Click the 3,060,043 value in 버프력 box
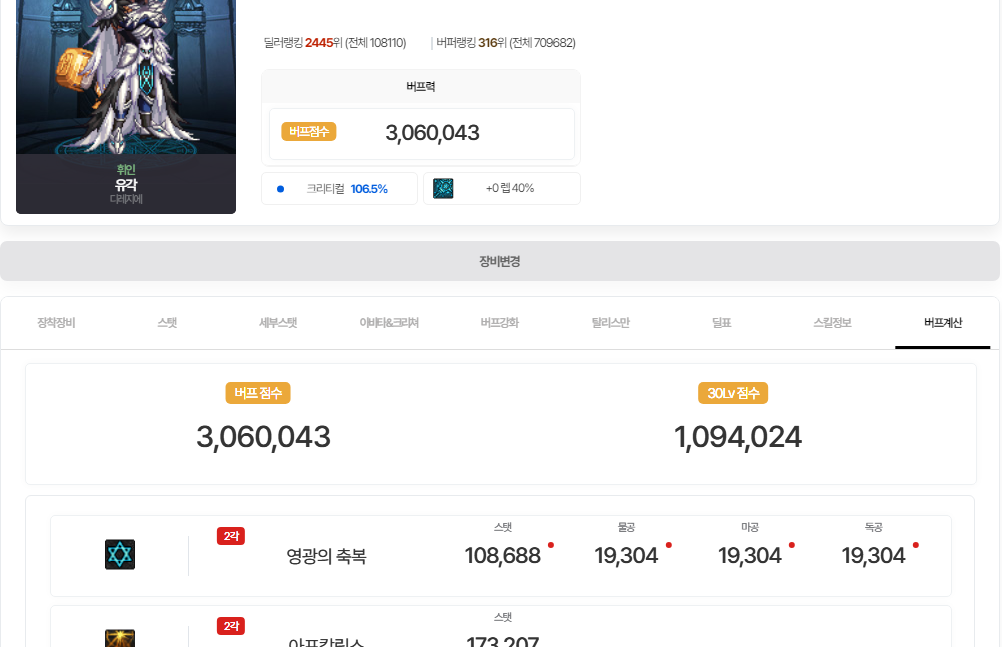Viewport: 1002px width, 647px height. 432,133
